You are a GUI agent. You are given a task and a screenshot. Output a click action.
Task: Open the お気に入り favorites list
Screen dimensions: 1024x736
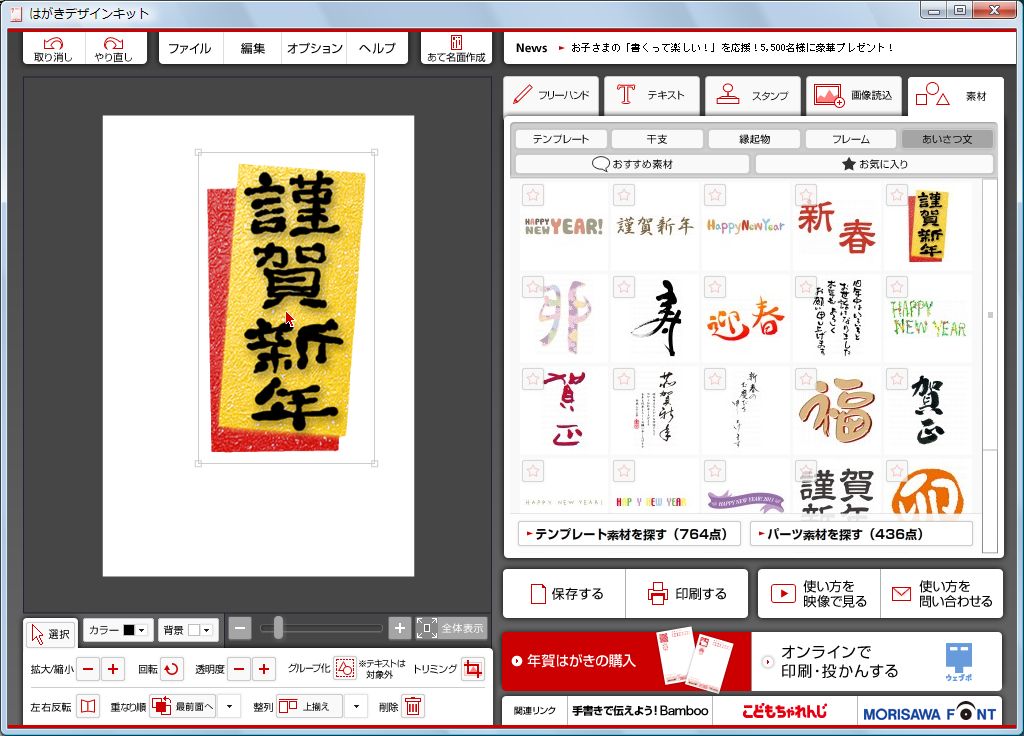pyautogui.click(x=874, y=164)
